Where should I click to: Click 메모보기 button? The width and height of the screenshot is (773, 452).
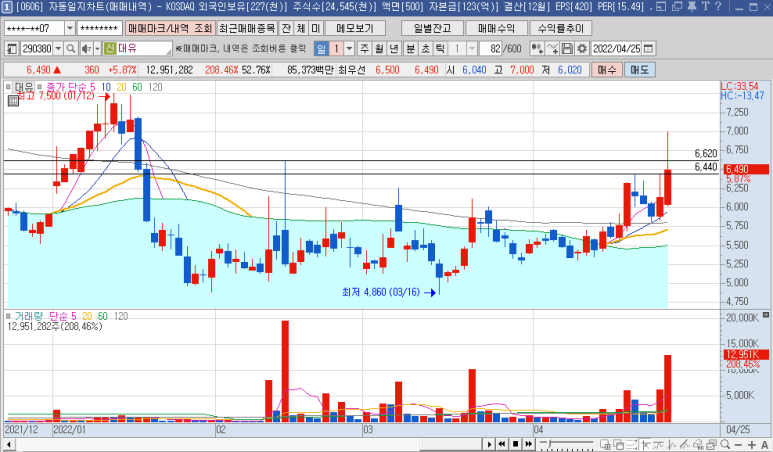pos(355,28)
